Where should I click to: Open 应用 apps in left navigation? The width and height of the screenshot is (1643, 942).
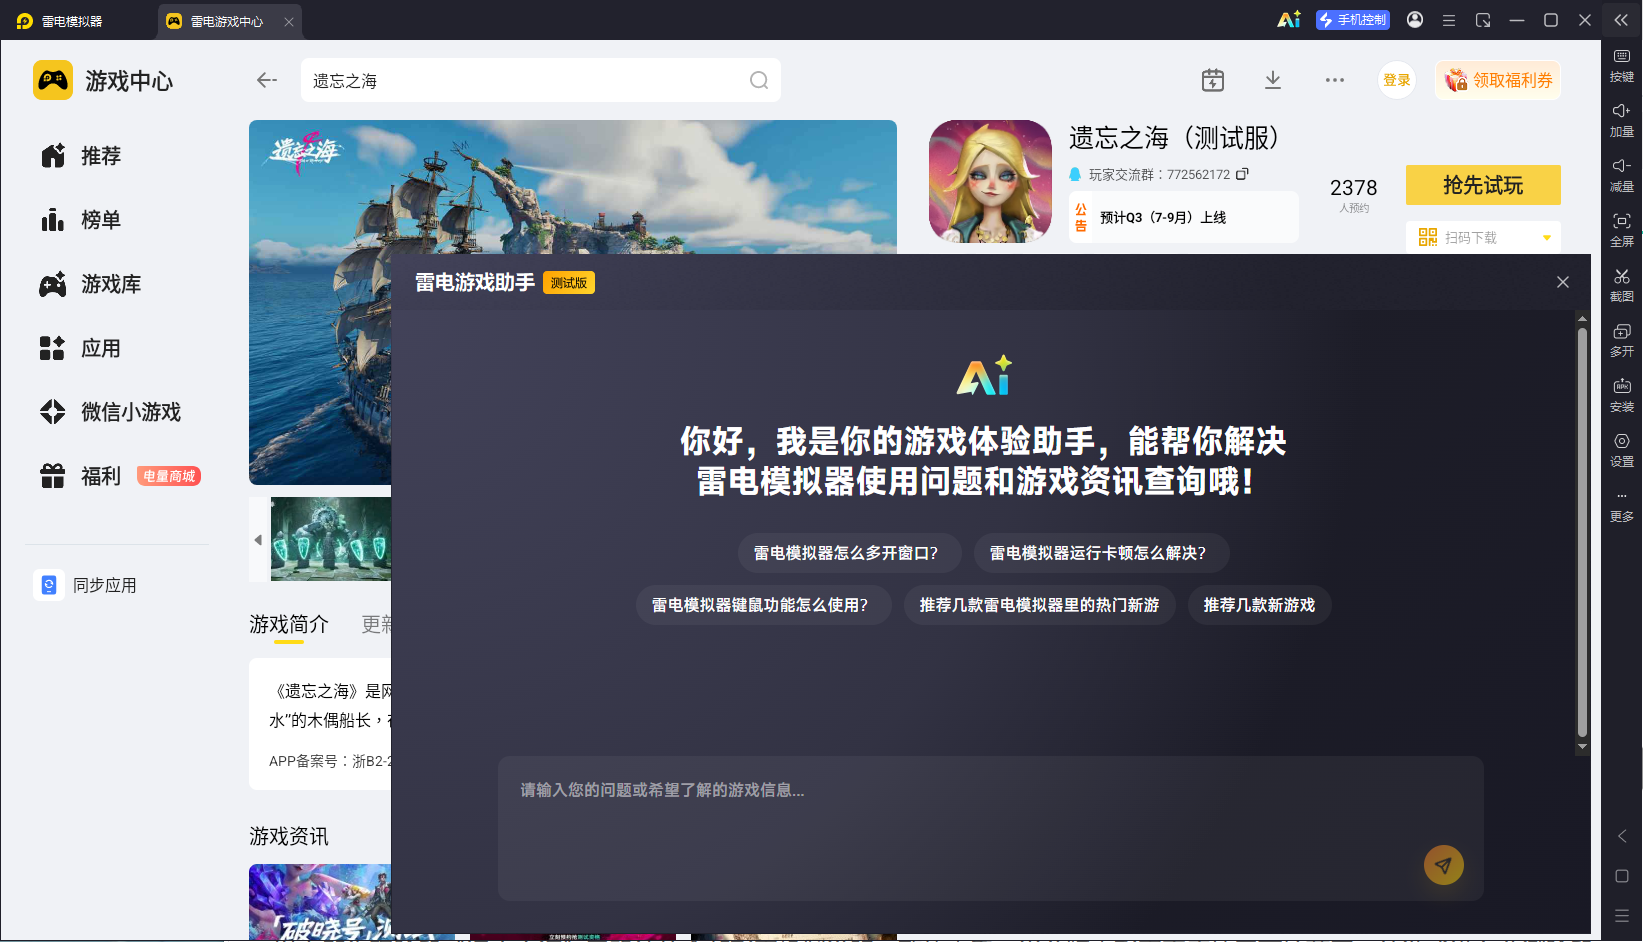tap(81, 348)
